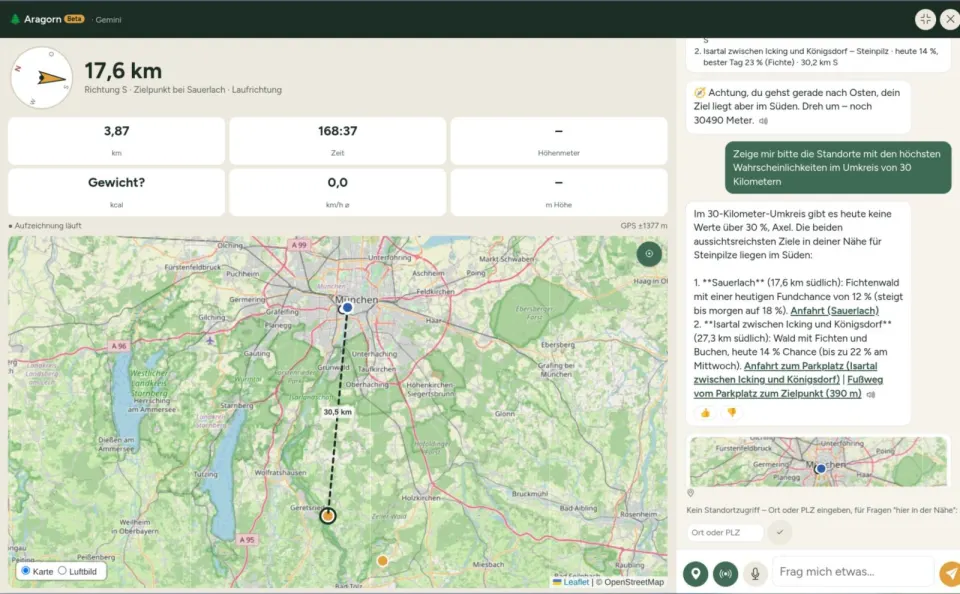Click the 'Aufzeichnung läuft' recording status

(x=45, y=225)
